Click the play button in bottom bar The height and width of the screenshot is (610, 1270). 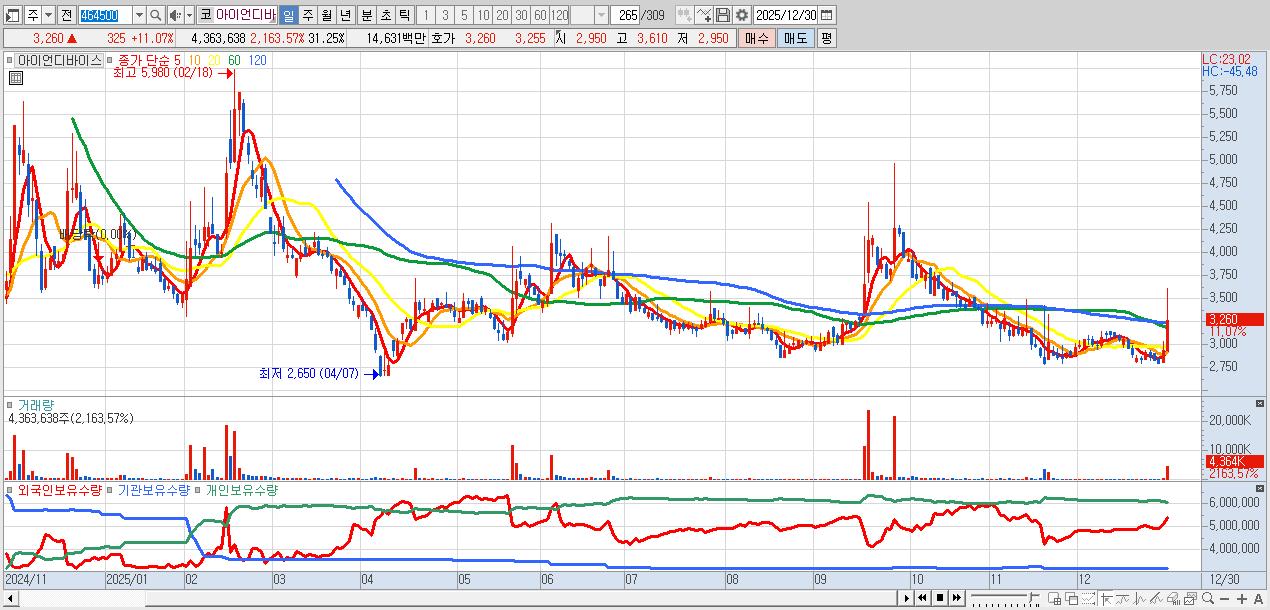point(907,599)
